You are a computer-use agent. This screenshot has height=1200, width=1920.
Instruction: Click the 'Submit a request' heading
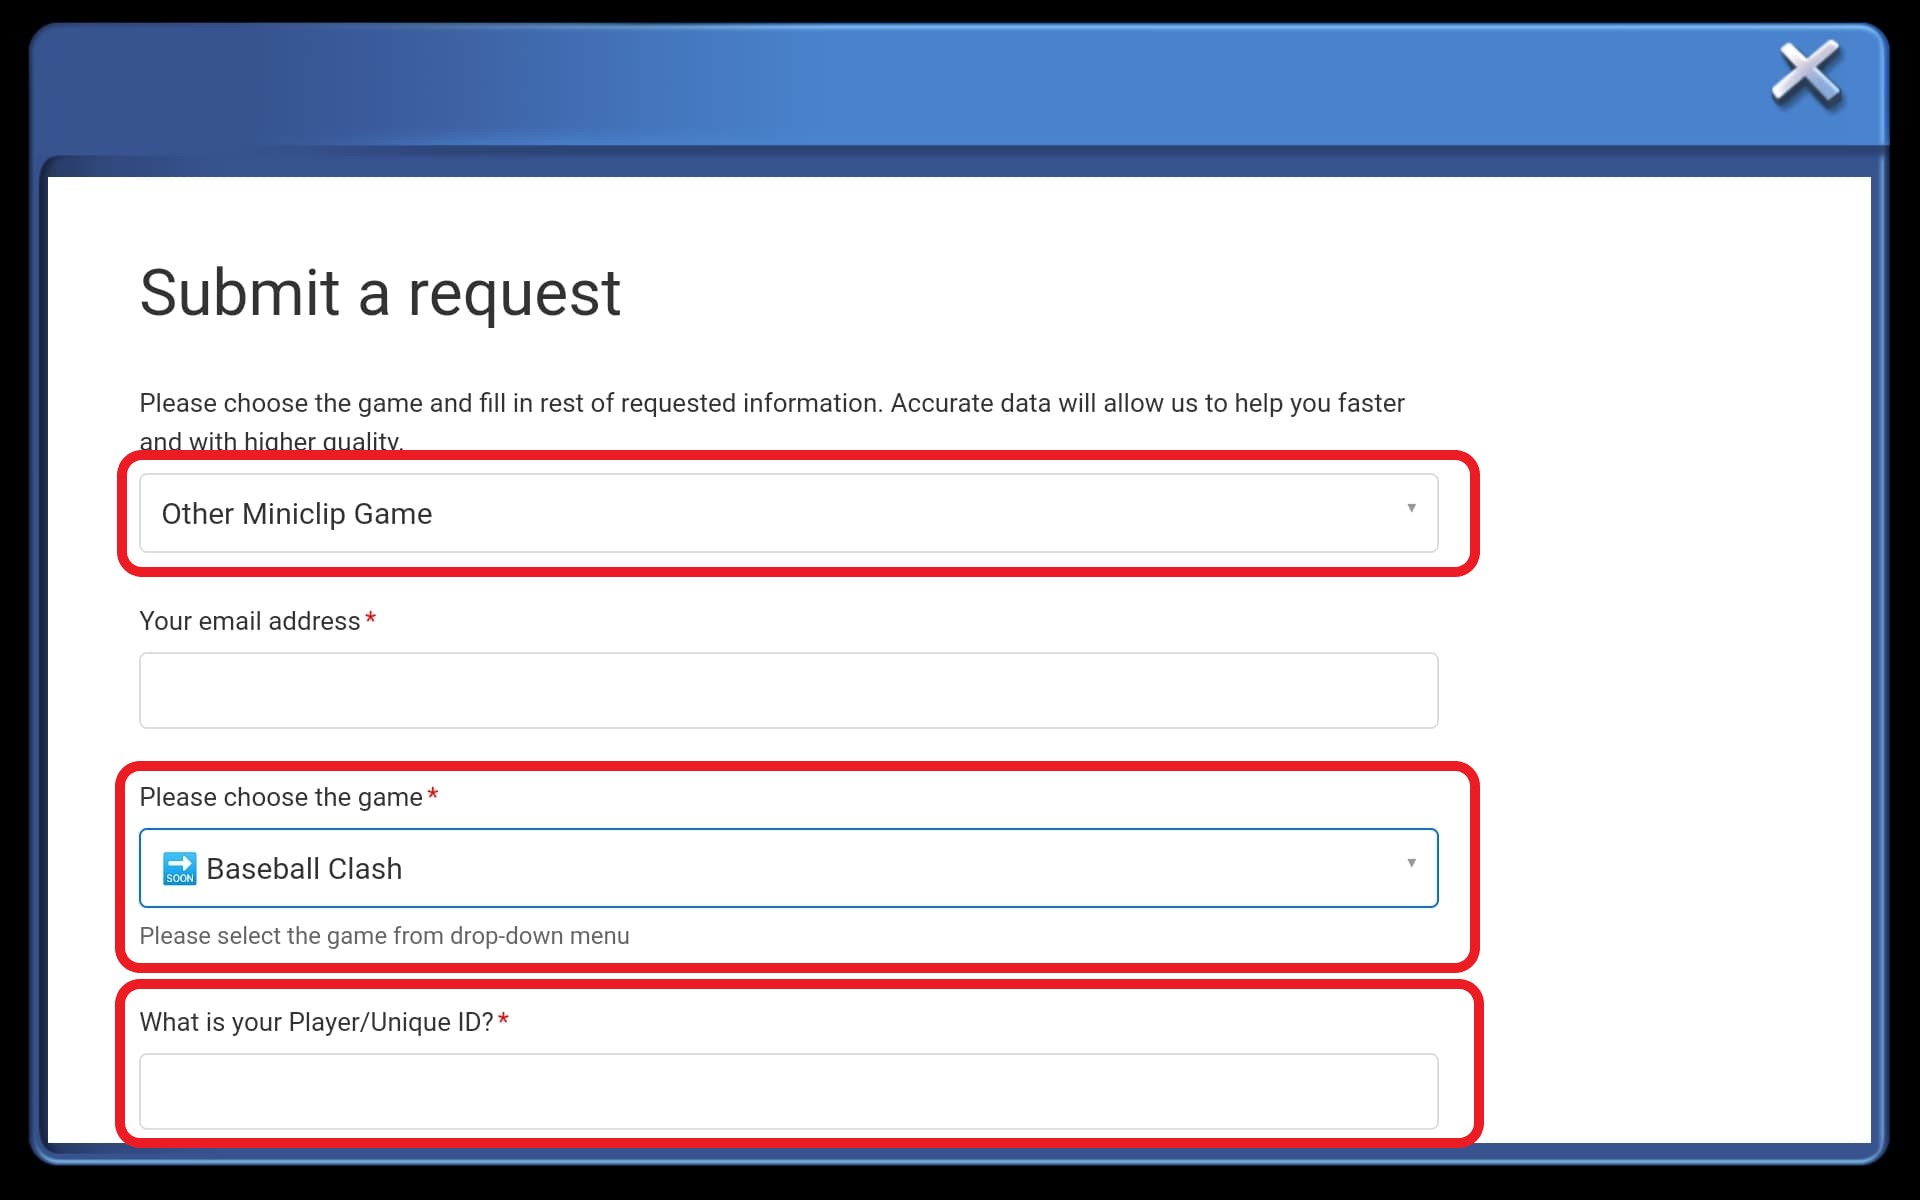click(x=380, y=294)
